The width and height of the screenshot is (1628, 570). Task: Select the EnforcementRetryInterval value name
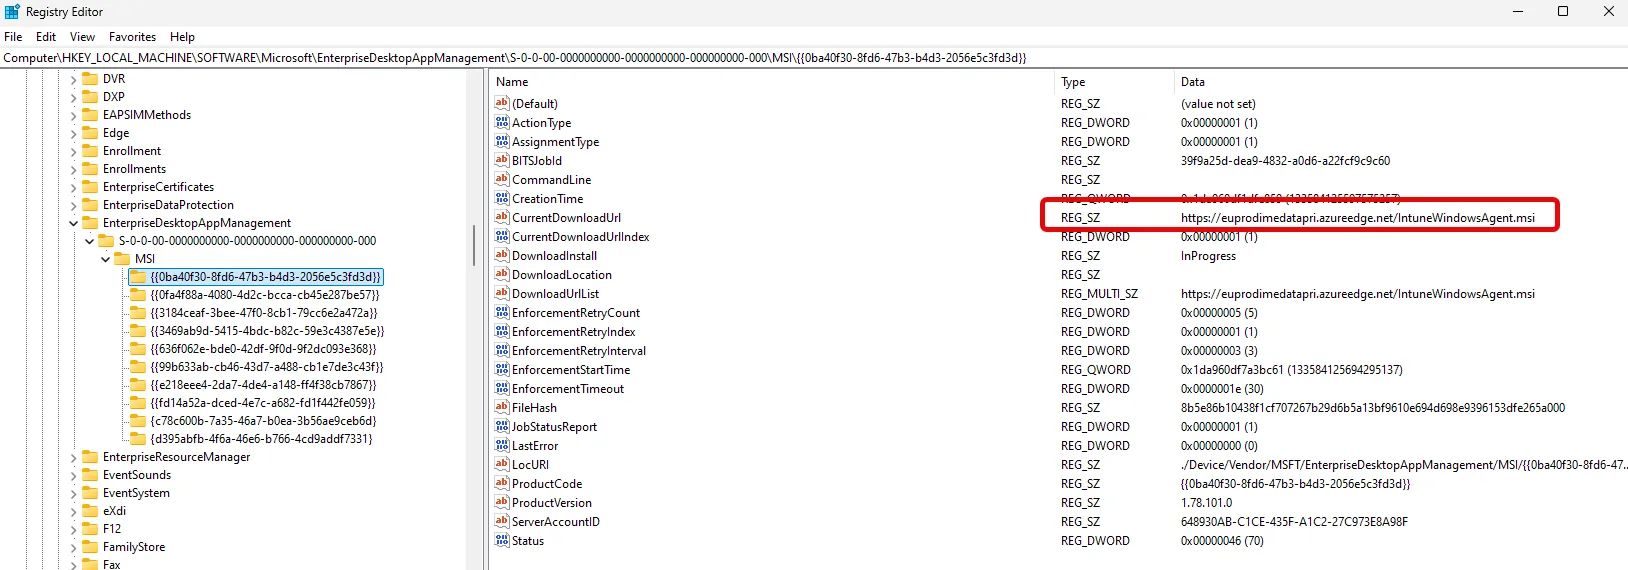tap(579, 350)
